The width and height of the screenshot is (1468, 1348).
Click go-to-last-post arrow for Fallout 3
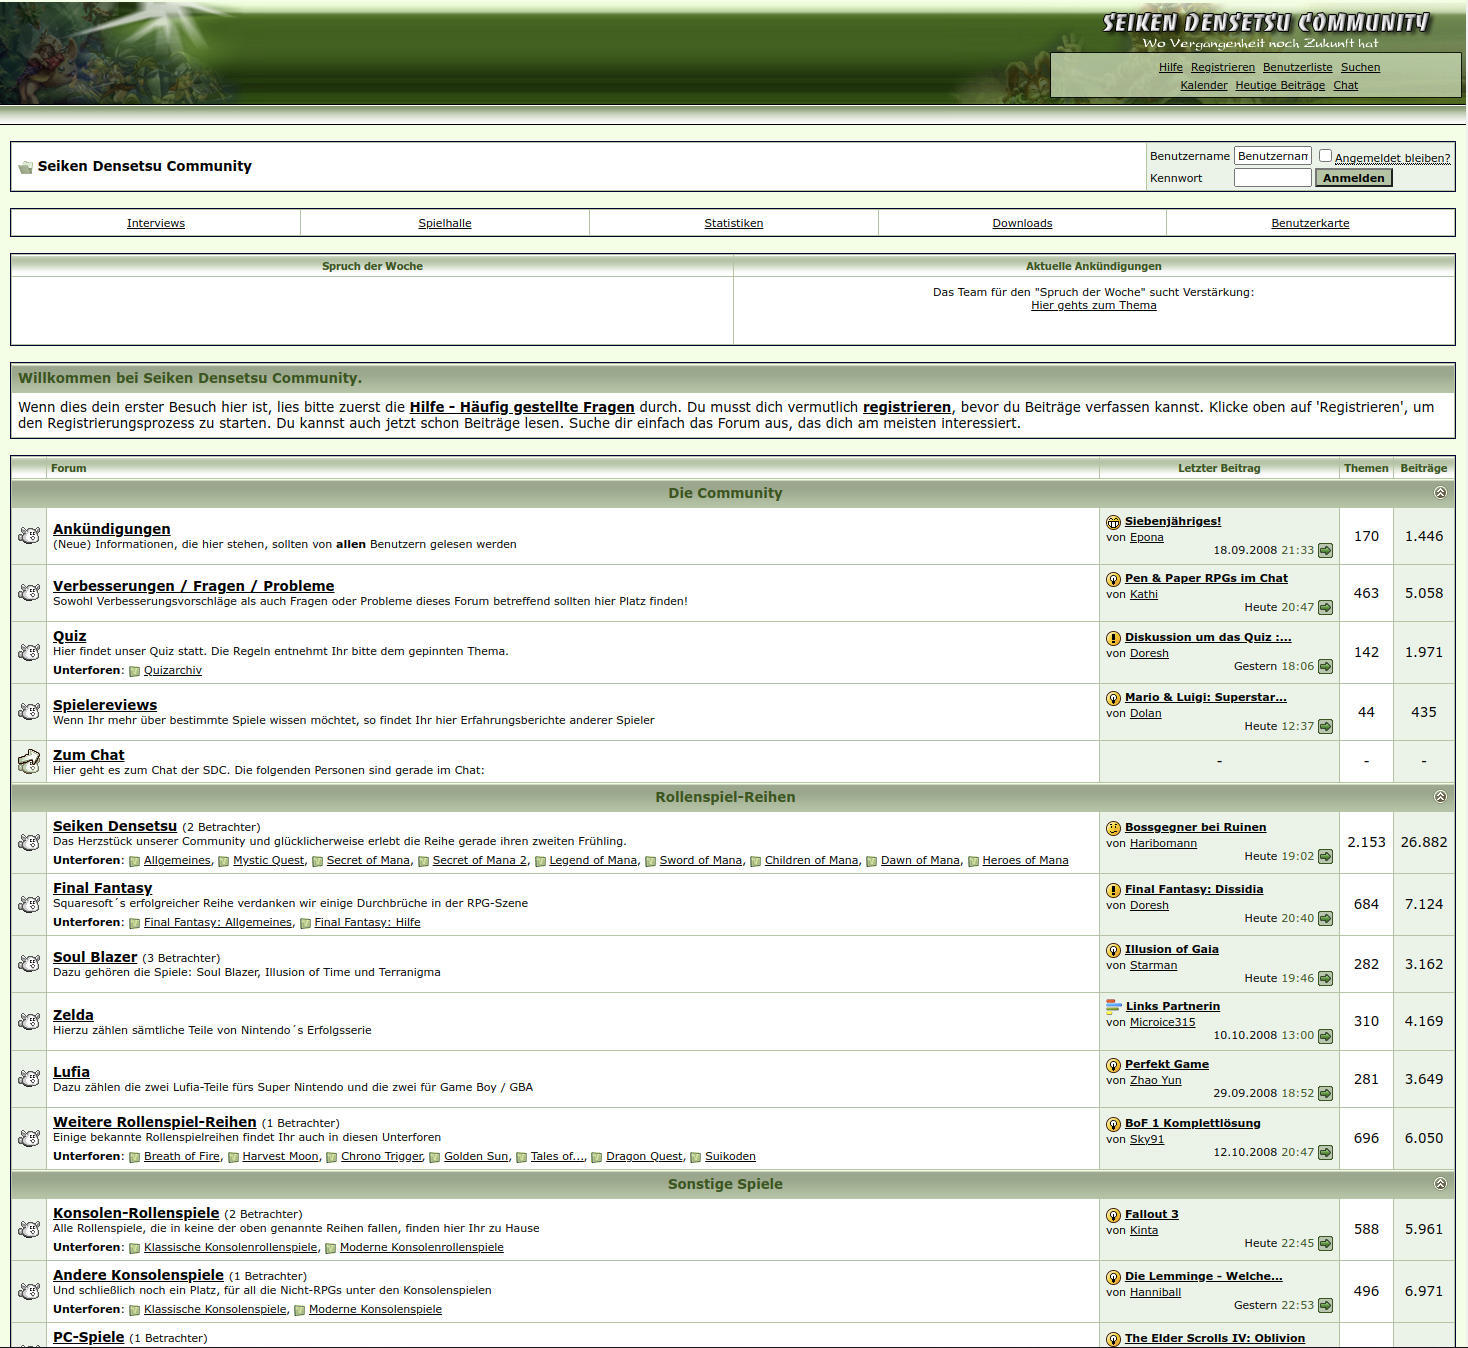(1325, 1244)
